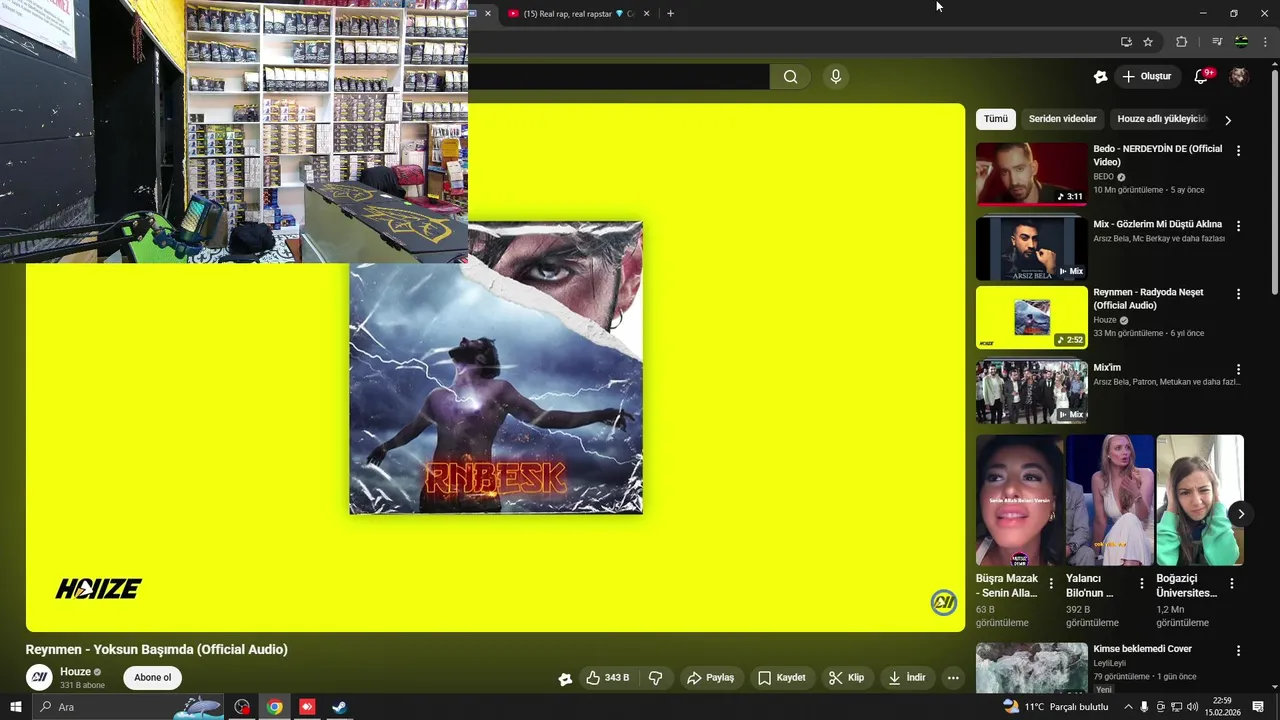Open the notifications bell with 9+ badge

pyautogui.click(x=1202, y=77)
